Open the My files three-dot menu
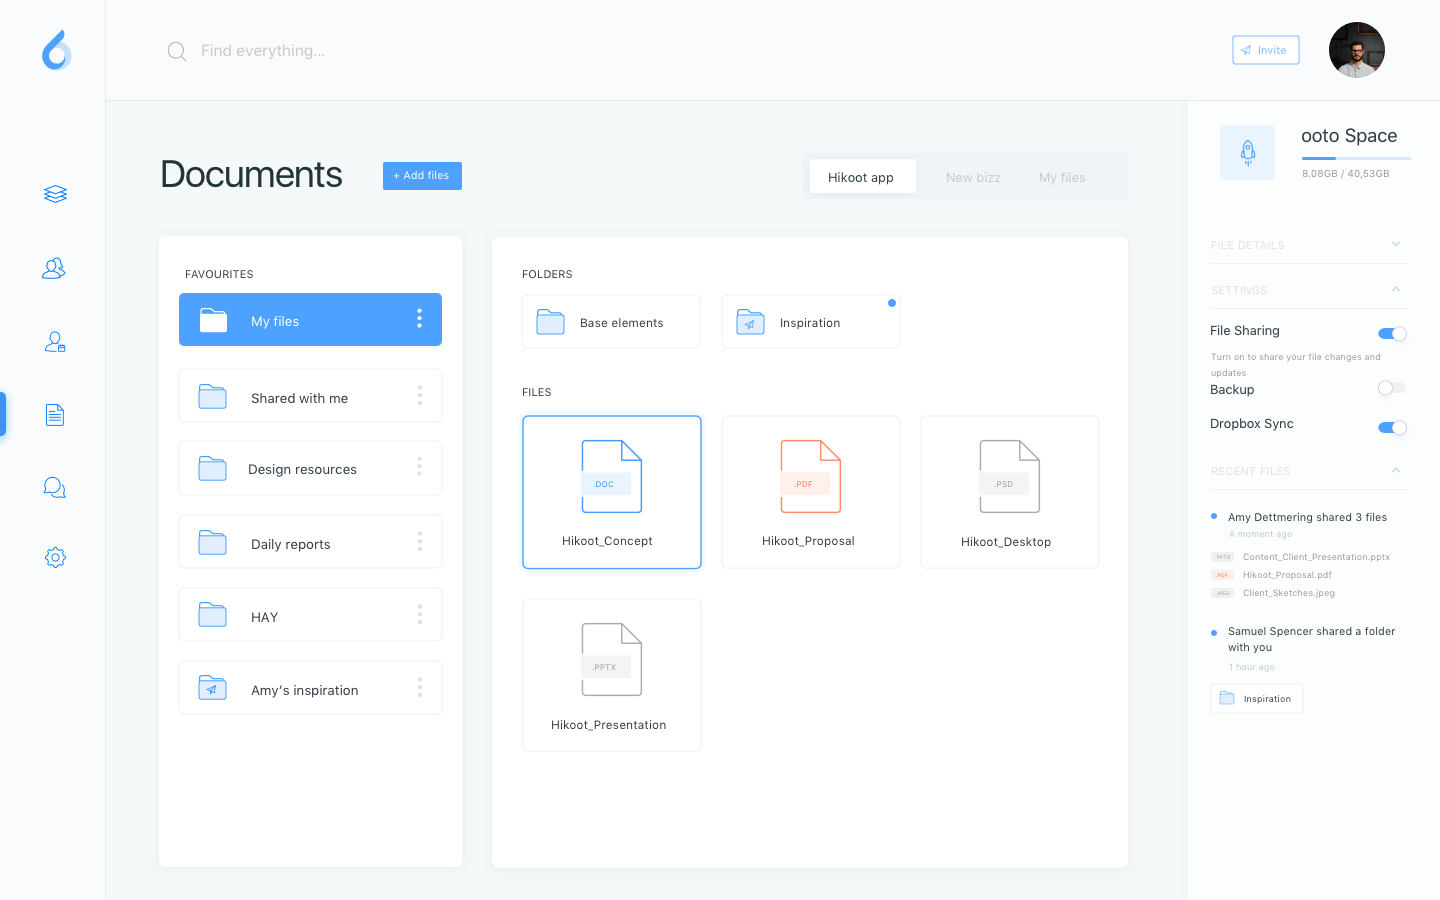The image size is (1440, 900). click(x=419, y=318)
